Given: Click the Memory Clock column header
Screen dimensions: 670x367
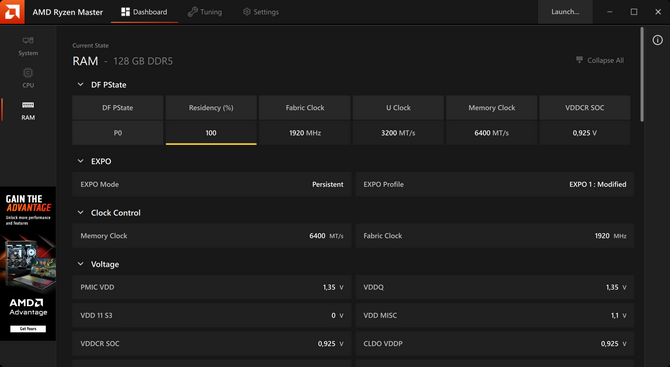Looking at the screenshot, I should 491,108.
